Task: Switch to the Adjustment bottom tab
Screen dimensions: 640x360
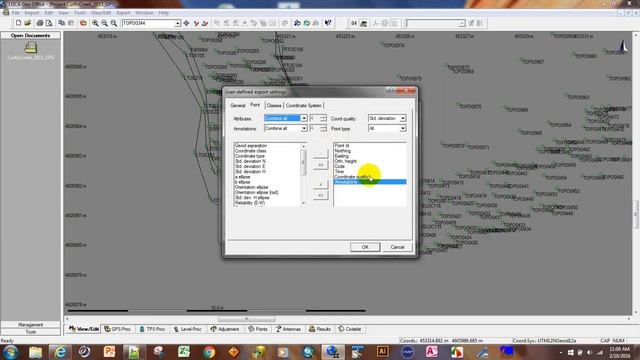Action: point(224,329)
